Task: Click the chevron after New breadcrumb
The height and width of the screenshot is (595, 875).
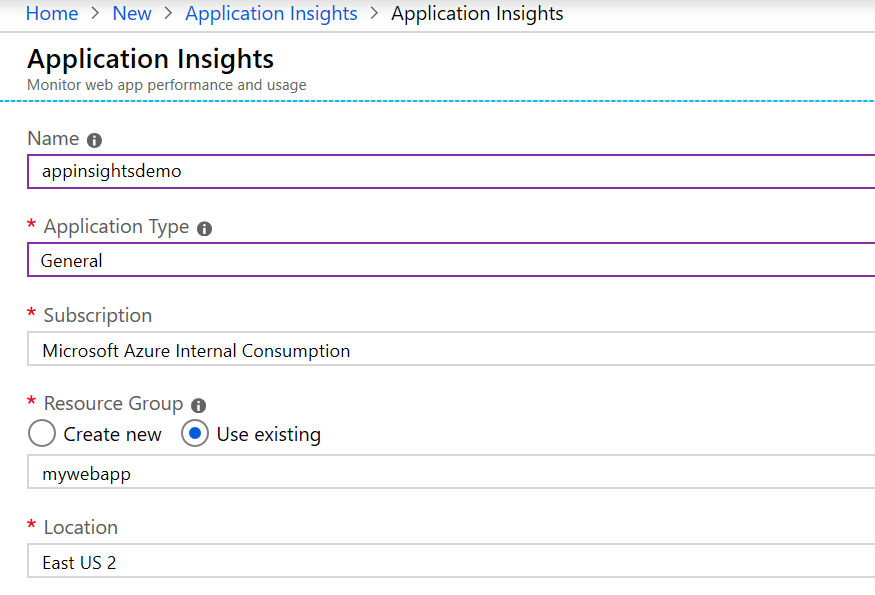Action: 169,13
